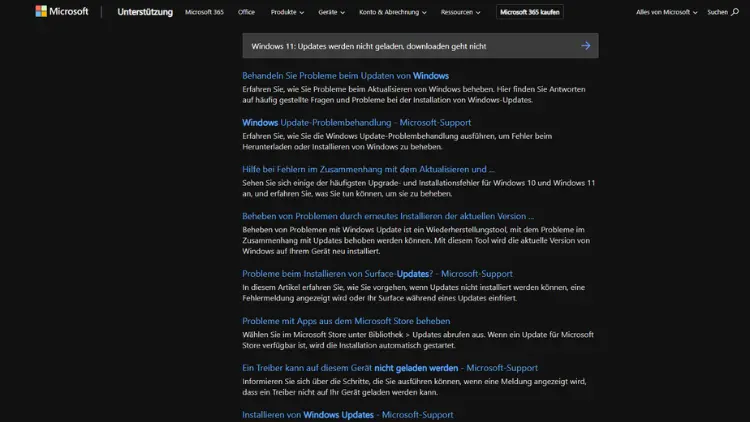
Task: Go to the Office menu item
Action: 246,12
